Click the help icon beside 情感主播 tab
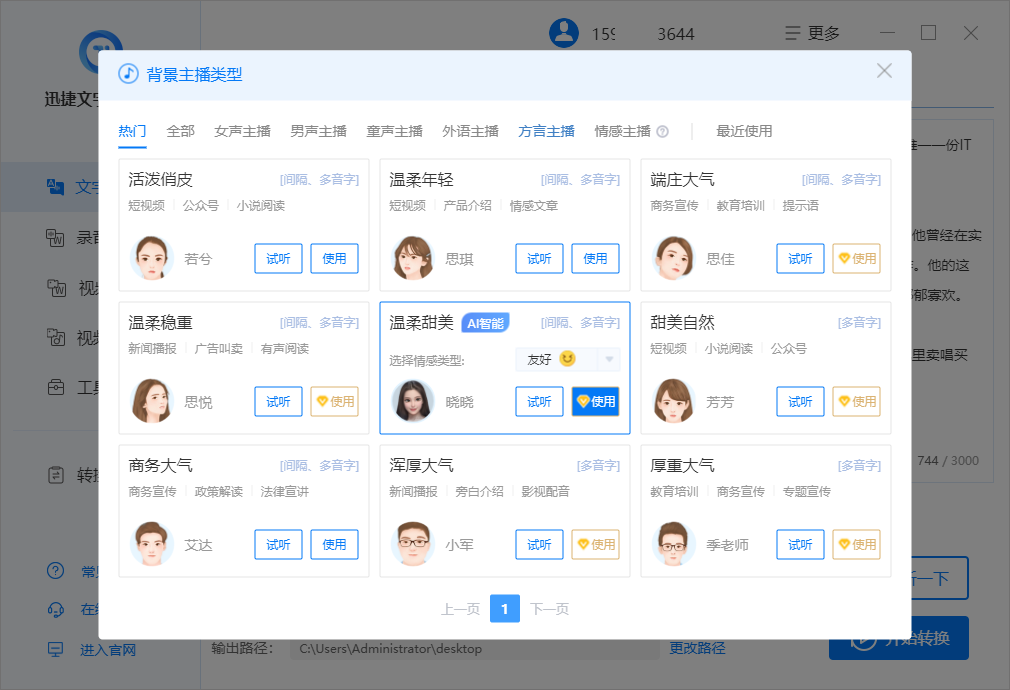This screenshot has width=1010, height=690. pyautogui.click(x=663, y=132)
